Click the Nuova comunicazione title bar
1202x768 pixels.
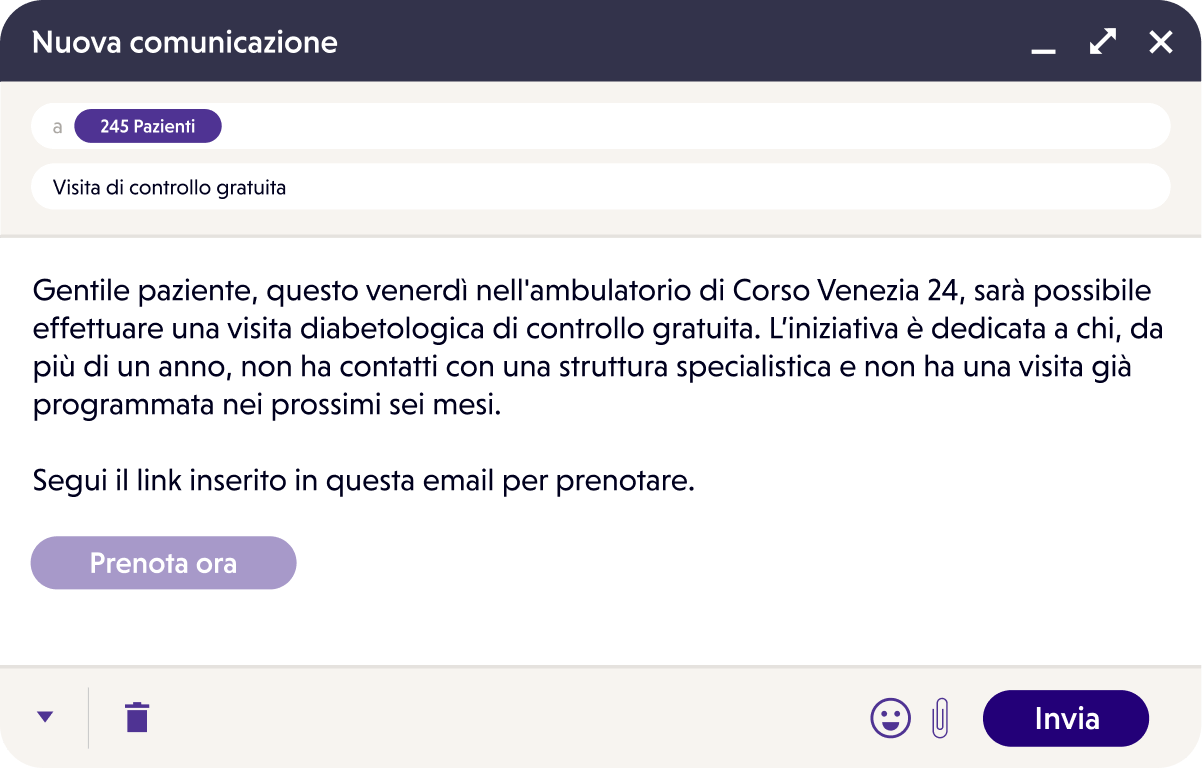pyautogui.click(x=184, y=42)
